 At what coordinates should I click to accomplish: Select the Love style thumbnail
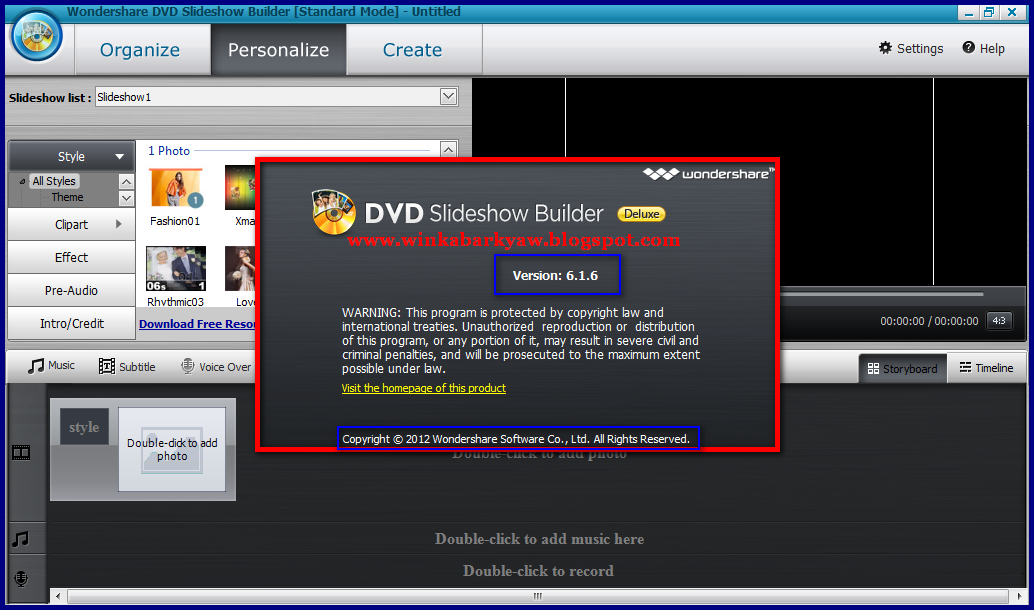pos(240,269)
